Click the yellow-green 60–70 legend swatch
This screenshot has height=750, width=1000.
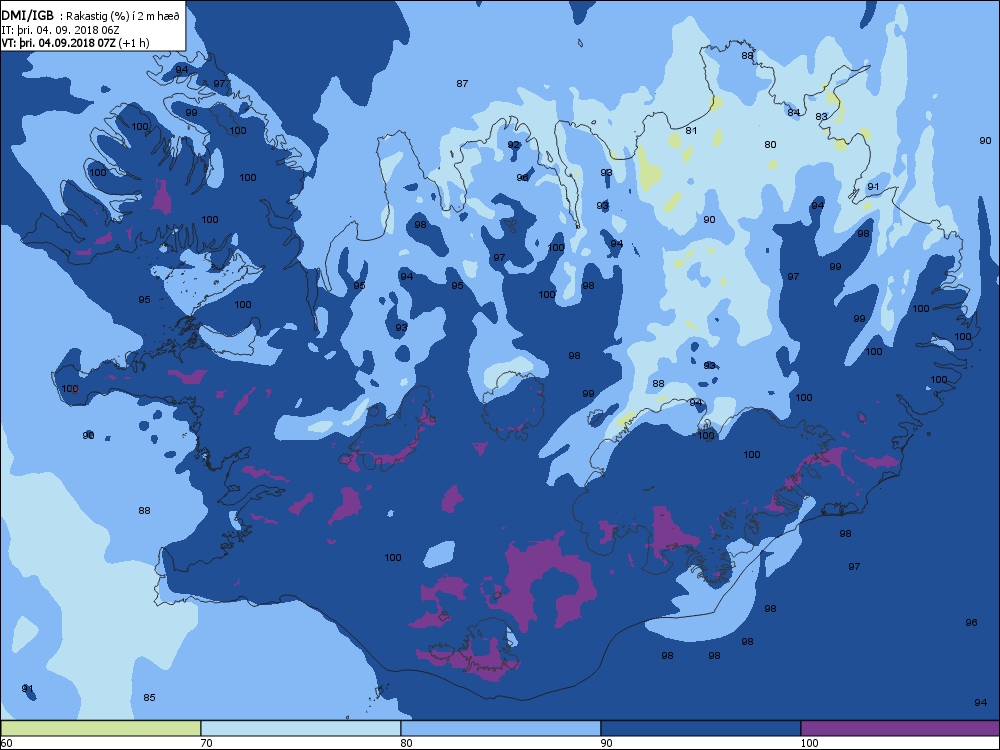101,728
